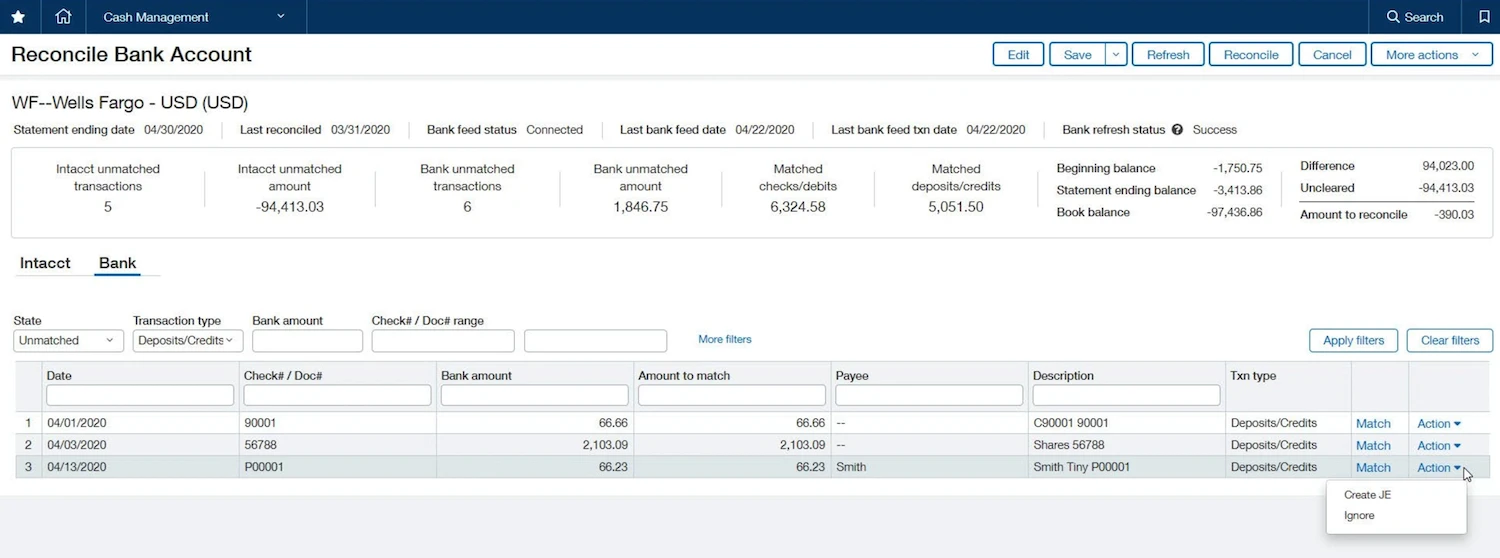Viewport: 1500px width, 558px height.
Task: Switch to the Bank tab
Action: (x=117, y=263)
